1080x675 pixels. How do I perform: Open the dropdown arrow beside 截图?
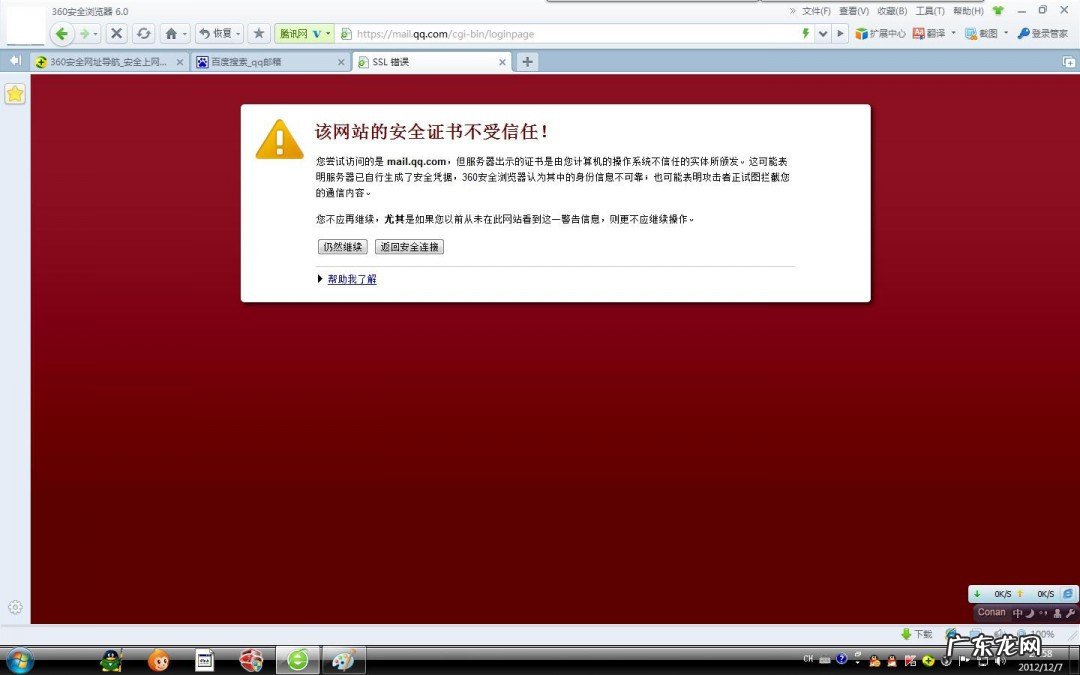(1005, 33)
